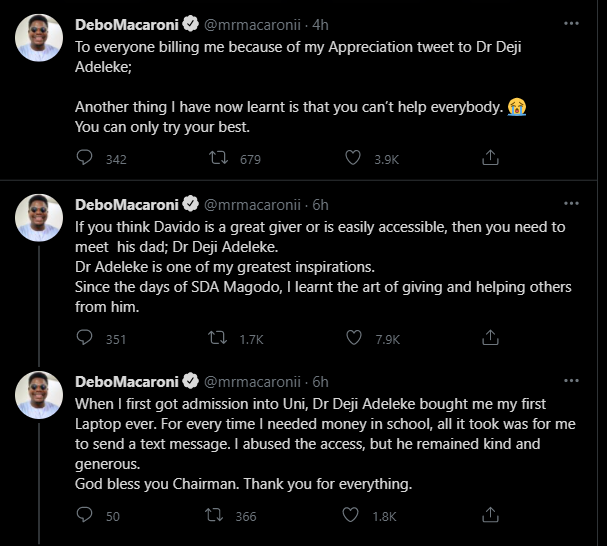The height and width of the screenshot is (546, 607).
Task: Like the tweet with 1.8K likes
Action: pos(353,516)
